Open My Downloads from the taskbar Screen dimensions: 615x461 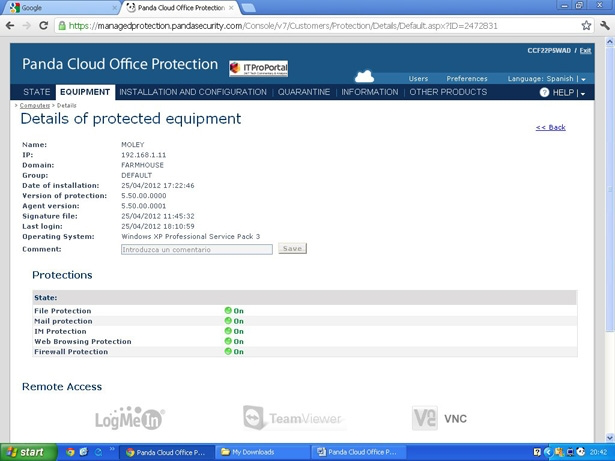[264, 452]
